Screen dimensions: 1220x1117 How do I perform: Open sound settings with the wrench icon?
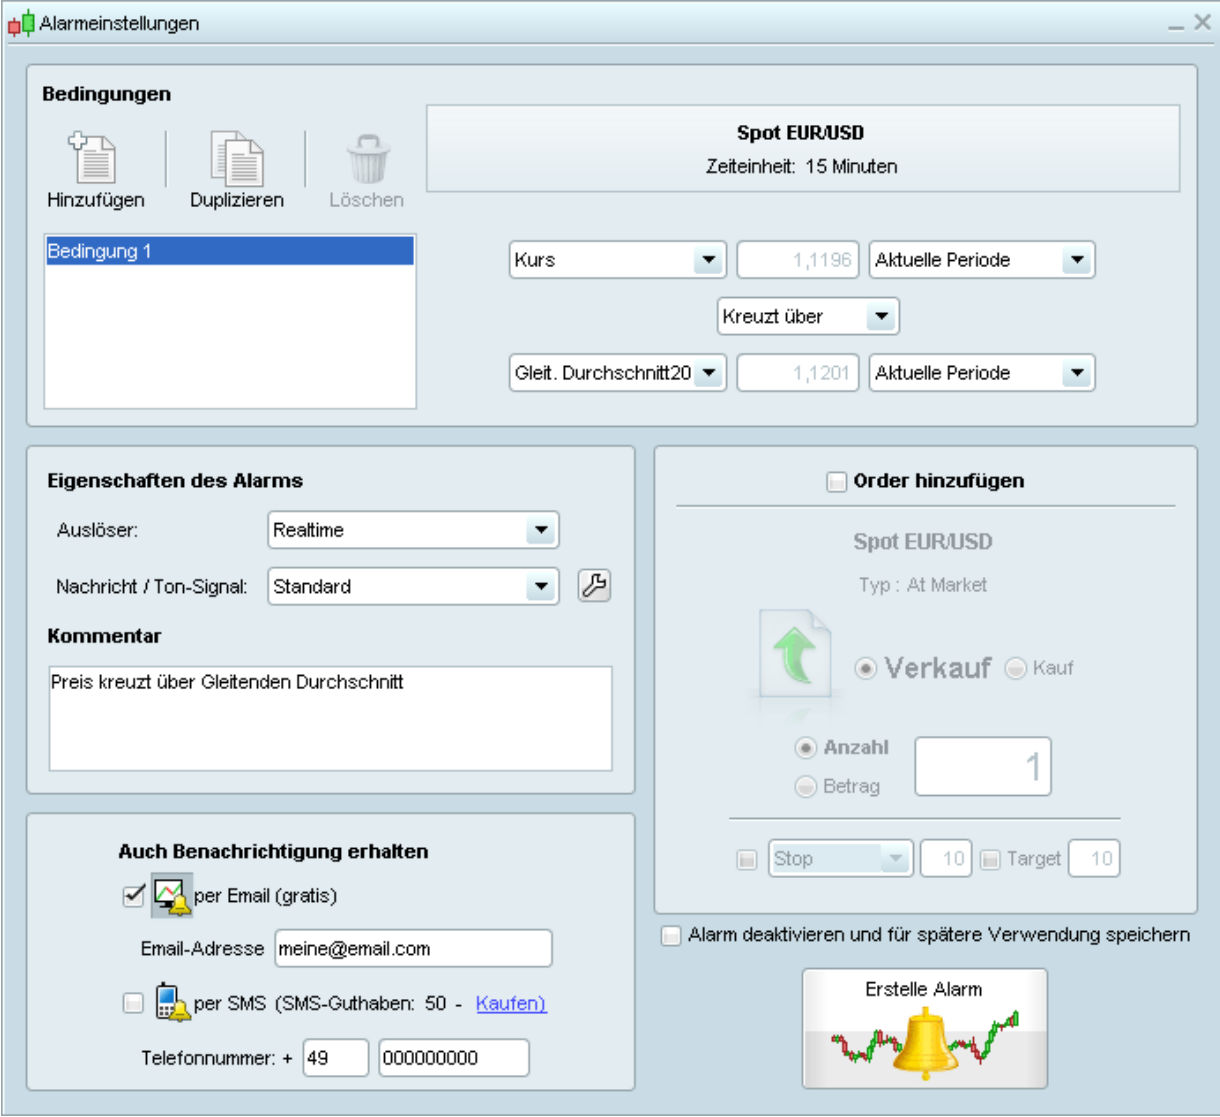pos(594,586)
